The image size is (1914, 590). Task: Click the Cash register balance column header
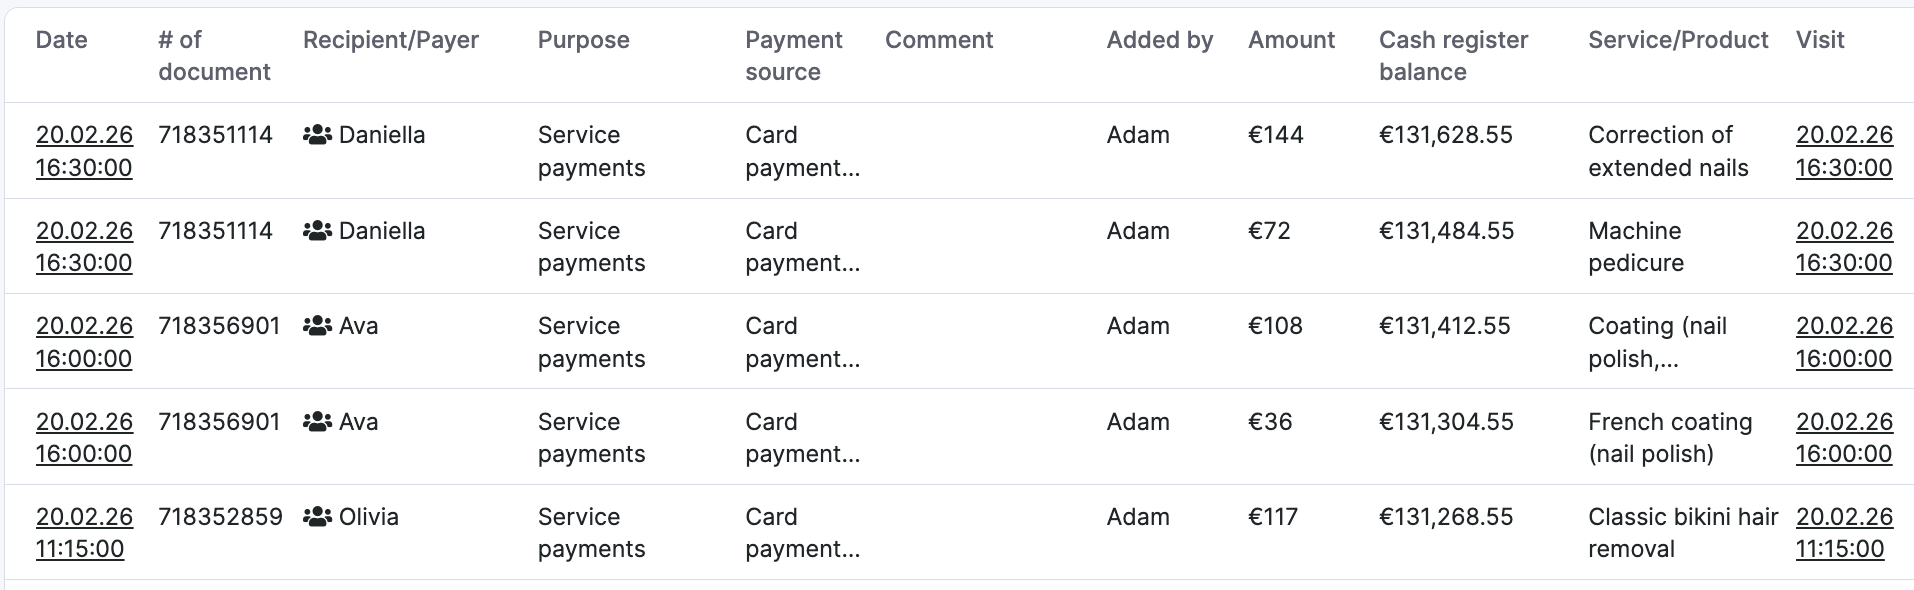1452,55
